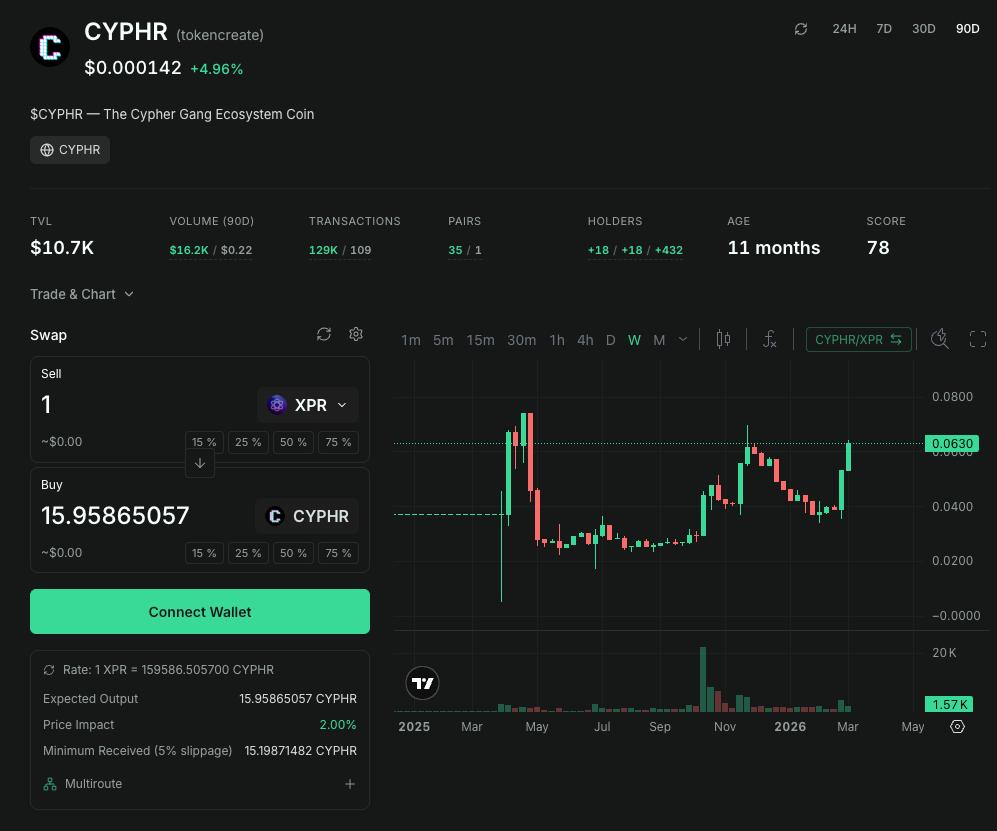Click the $10.7K TVL value
997x831 pixels.
(x=62, y=247)
